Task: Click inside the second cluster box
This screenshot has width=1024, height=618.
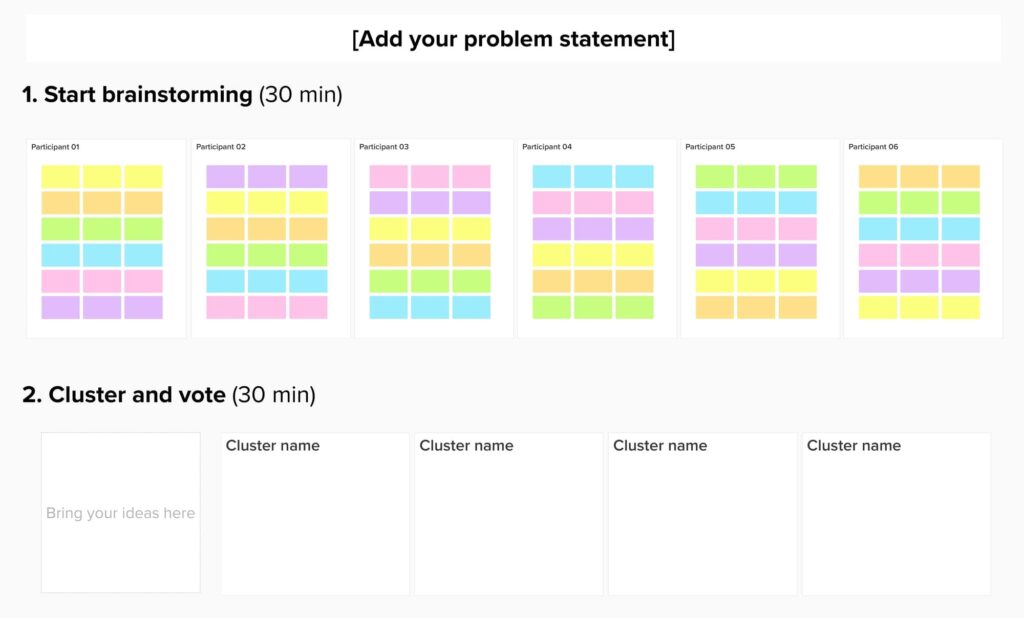Action: click(508, 525)
